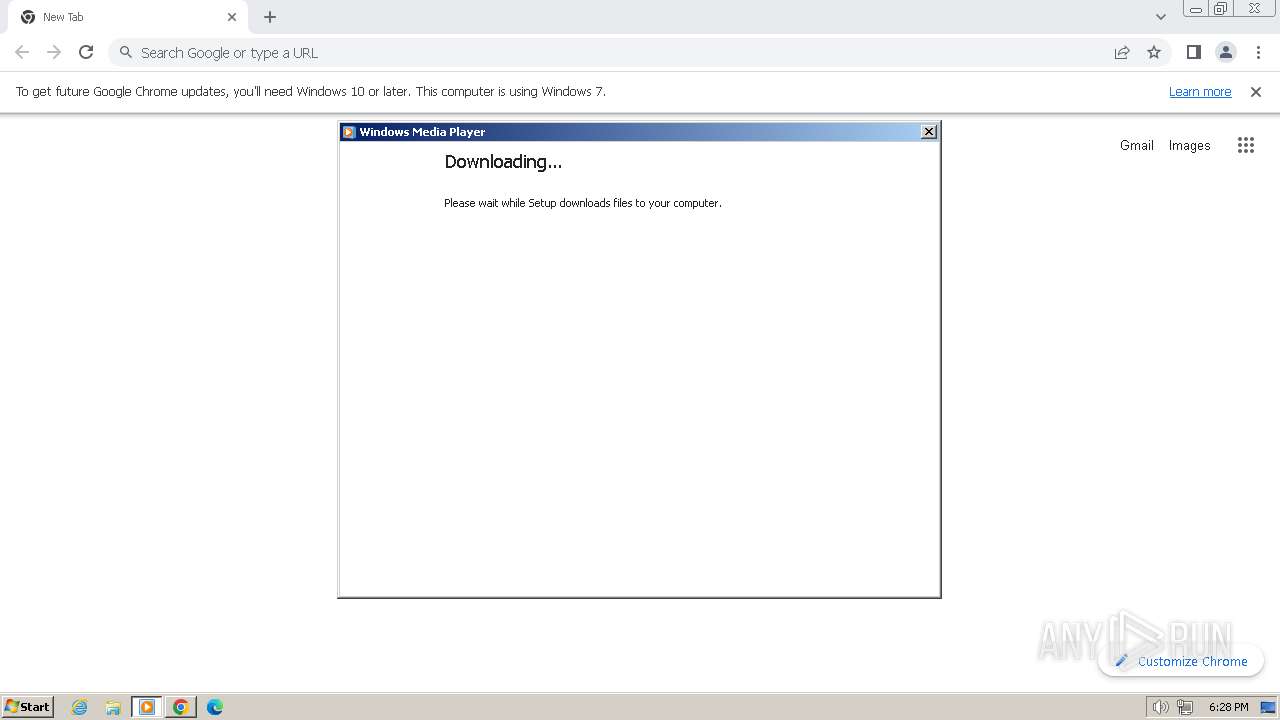Dismiss the Chrome update notification bar

point(1256,91)
